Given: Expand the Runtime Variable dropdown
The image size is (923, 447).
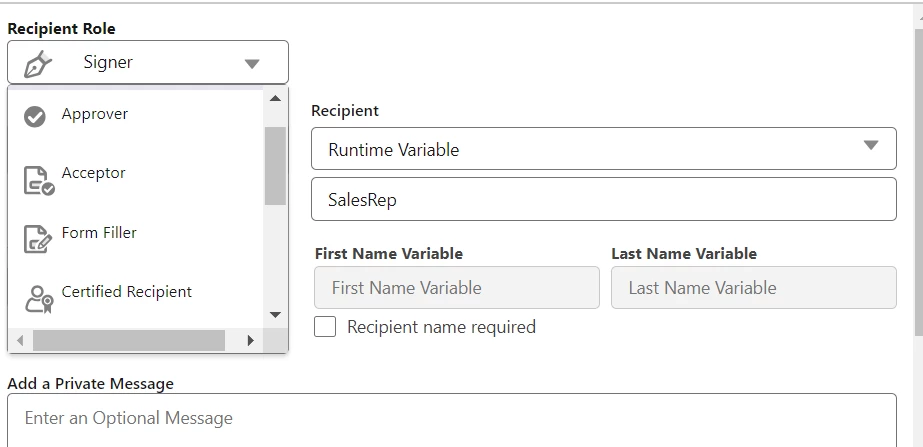Looking at the screenshot, I should click(871, 146).
